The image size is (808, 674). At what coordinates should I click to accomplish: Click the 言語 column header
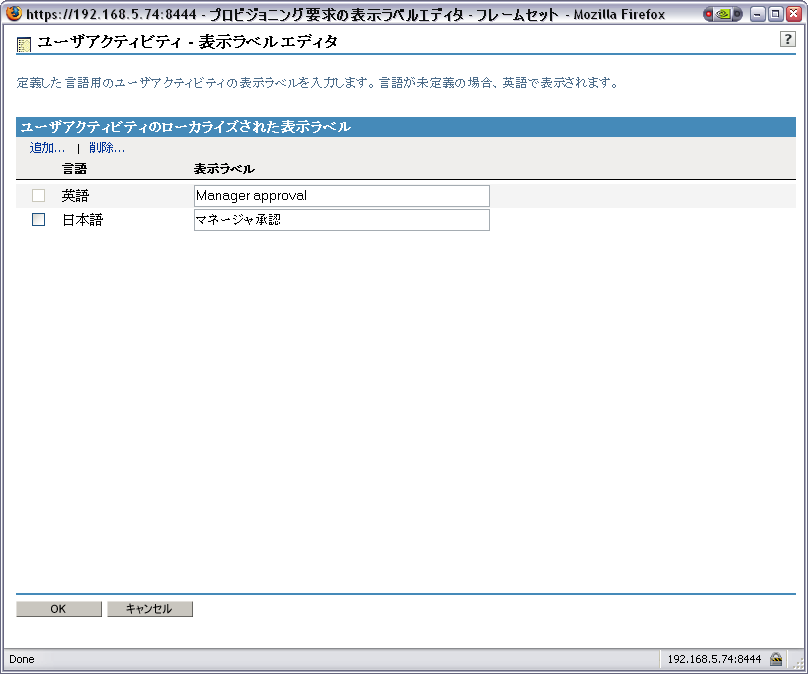[x=75, y=168]
